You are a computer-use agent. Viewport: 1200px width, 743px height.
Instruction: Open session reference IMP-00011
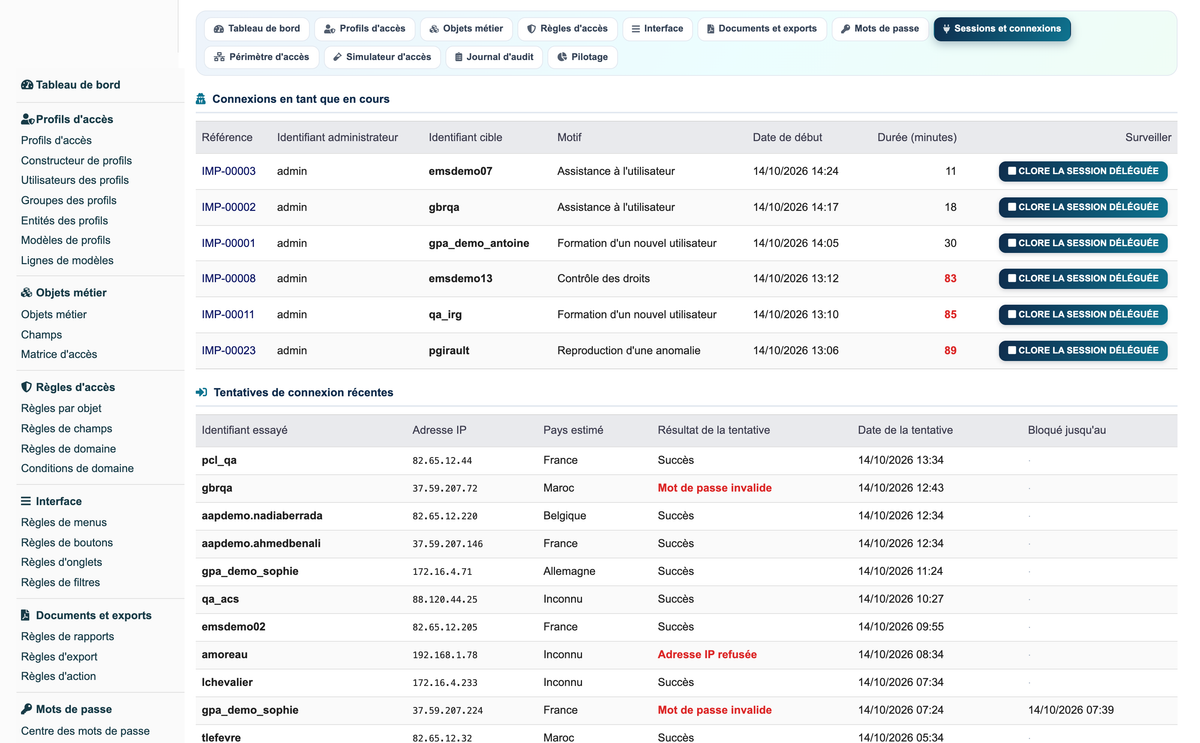pyautogui.click(x=228, y=314)
